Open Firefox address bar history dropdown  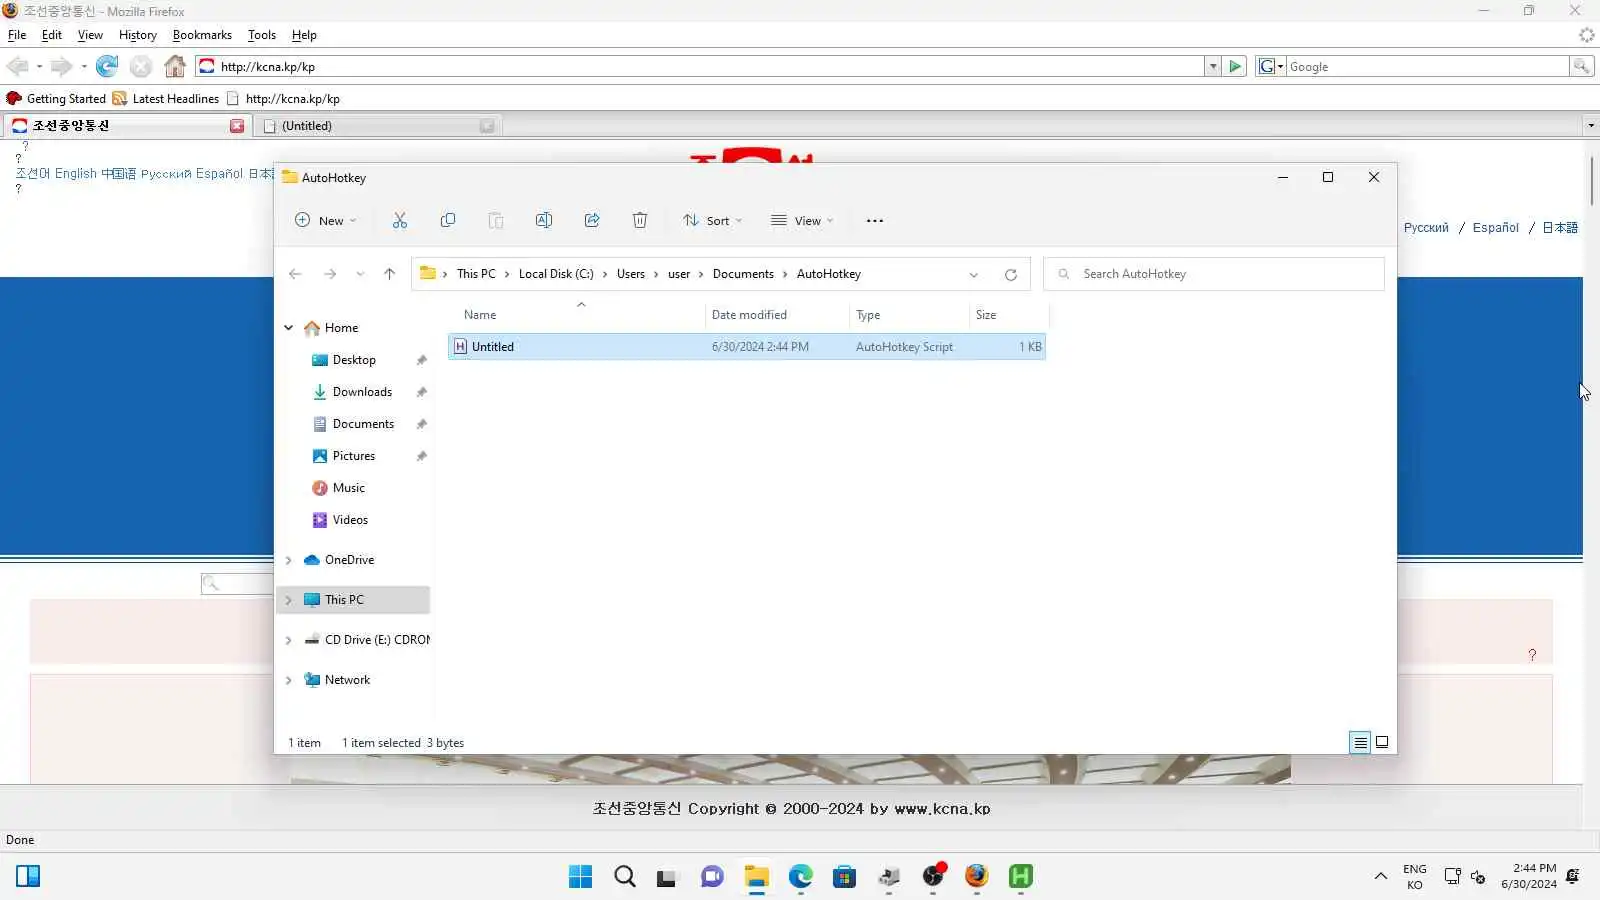click(x=1213, y=67)
